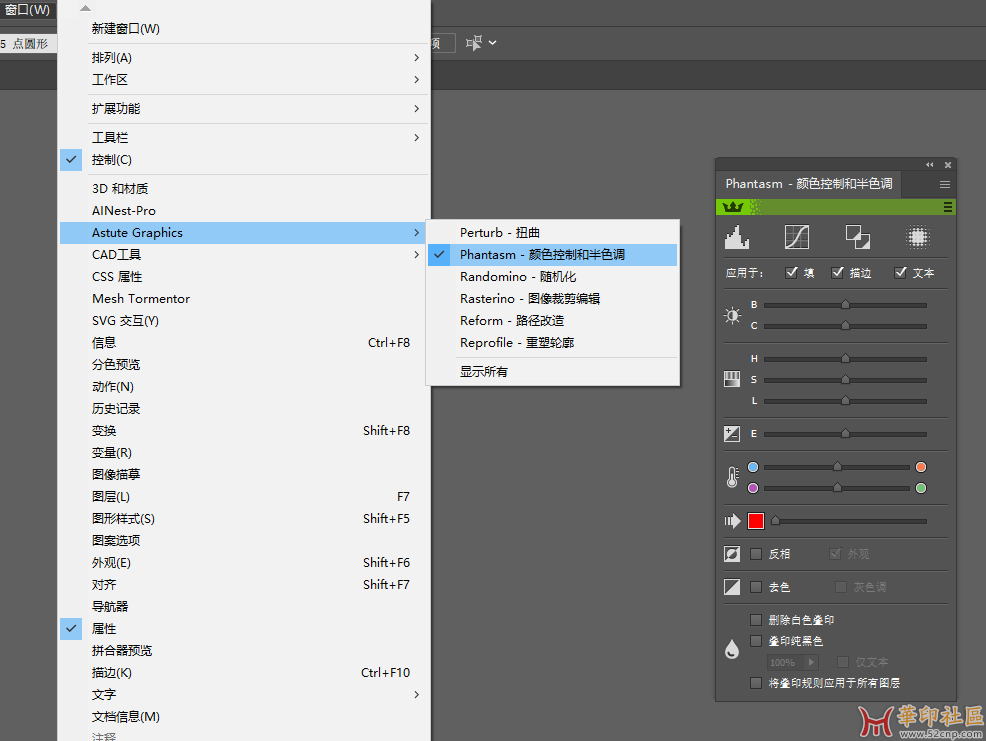This screenshot has height=741, width=986.
Task: Select Randomino - 随机化
Action: click(x=552, y=277)
